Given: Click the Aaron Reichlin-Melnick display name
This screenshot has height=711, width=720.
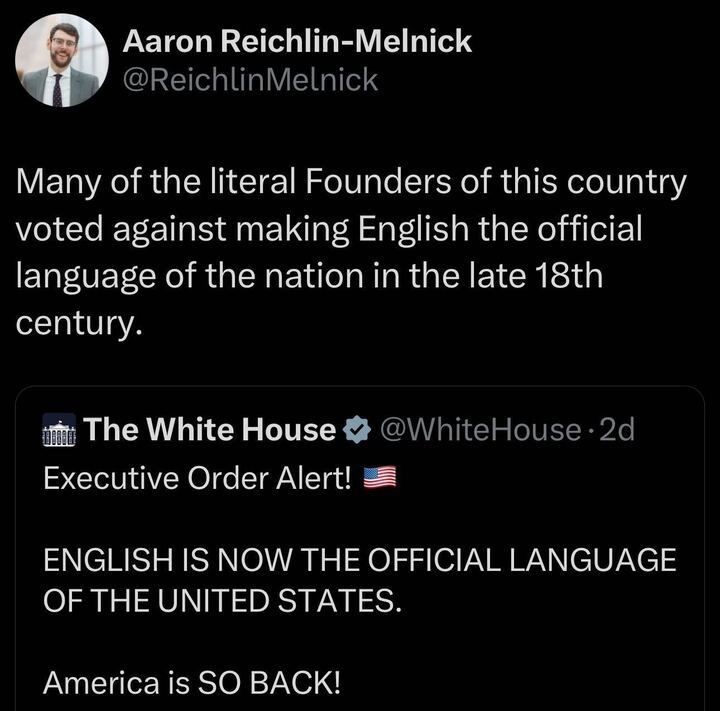Looking at the screenshot, I should click(296, 42).
